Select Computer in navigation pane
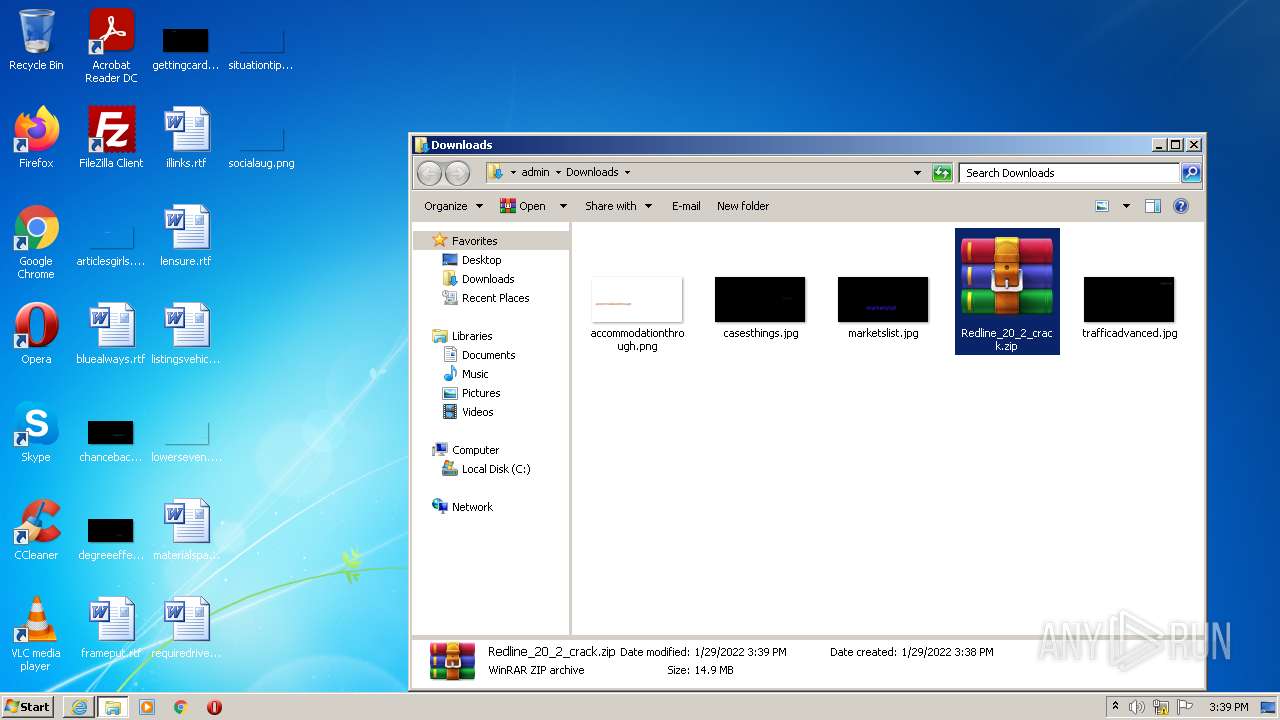 coord(475,450)
